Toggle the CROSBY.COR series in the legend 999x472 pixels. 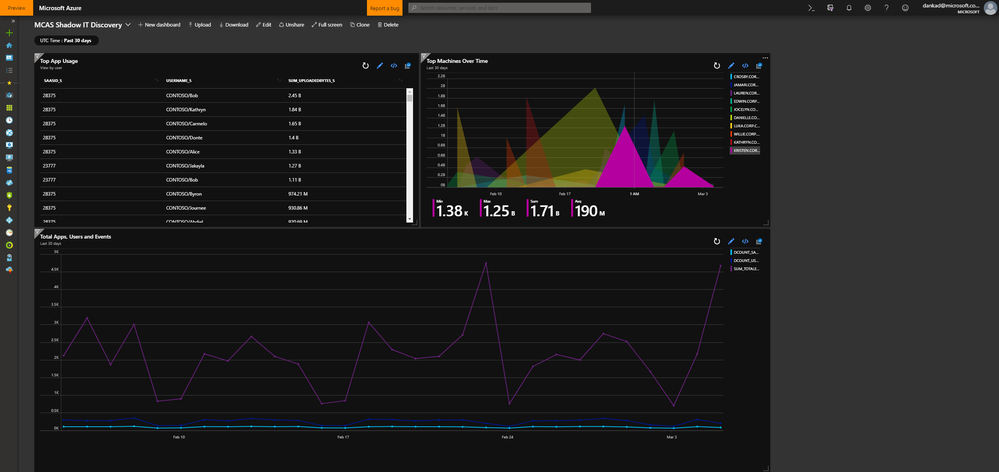tap(744, 76)
